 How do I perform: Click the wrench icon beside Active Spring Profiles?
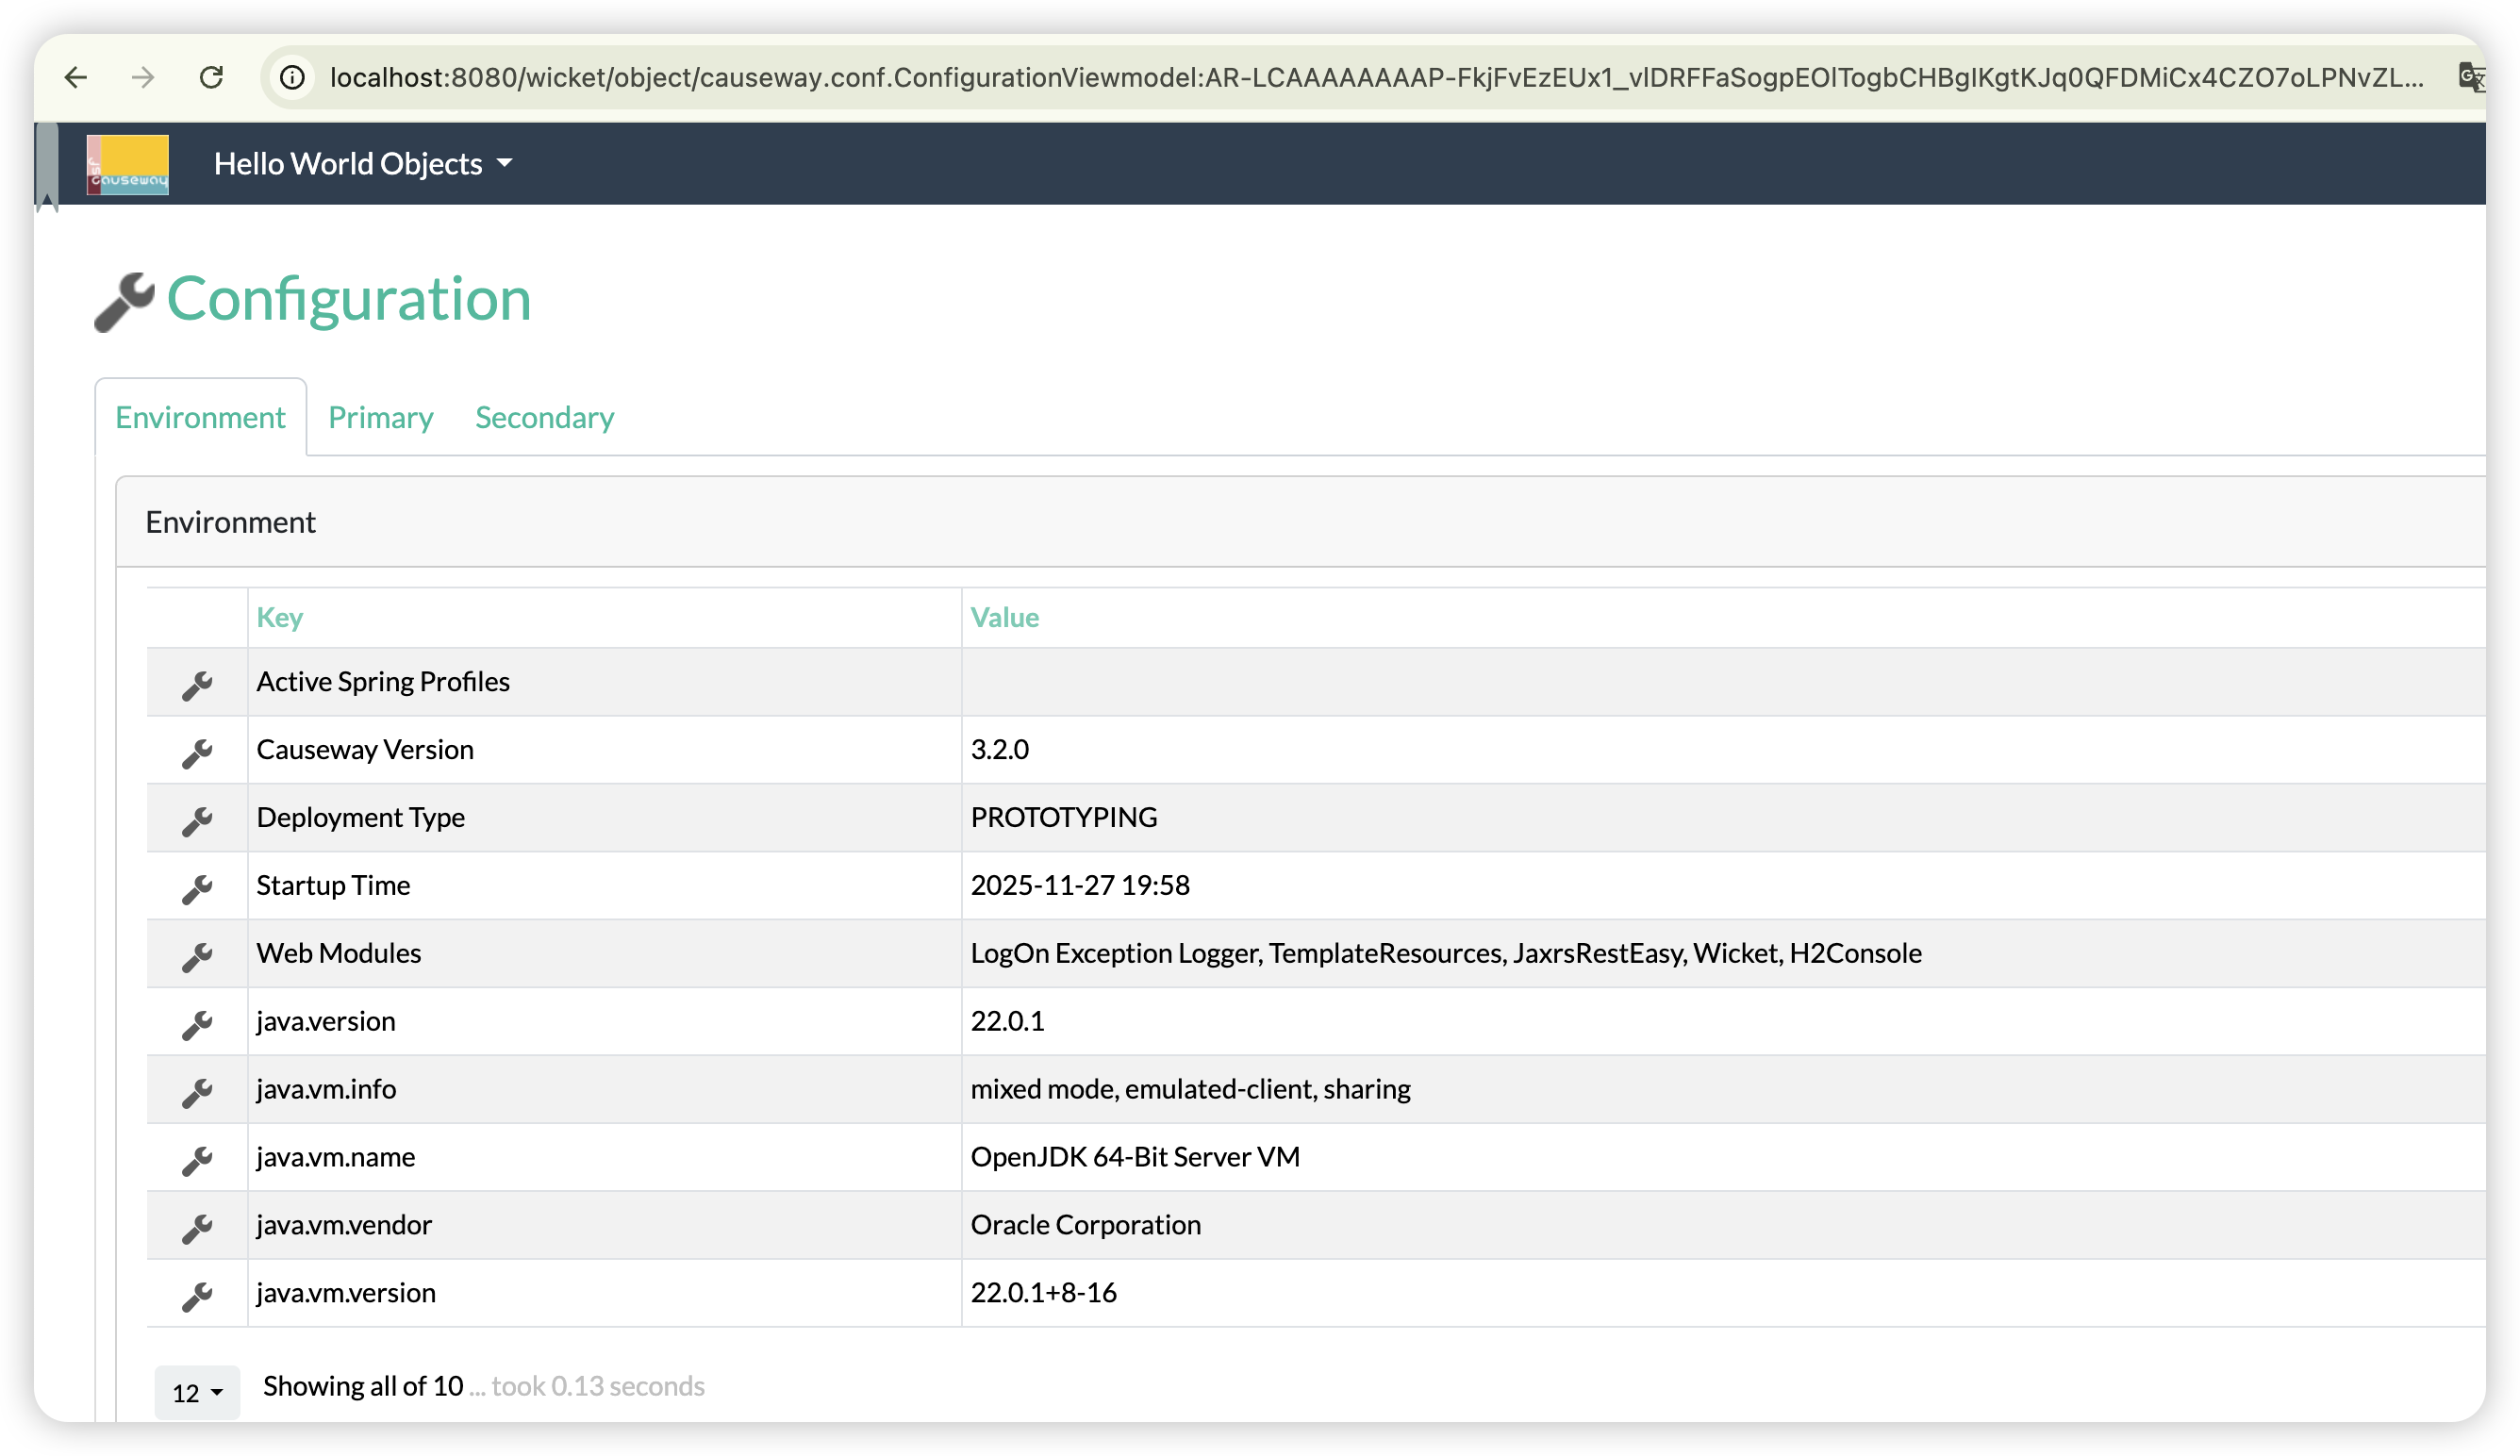(197, 685)
